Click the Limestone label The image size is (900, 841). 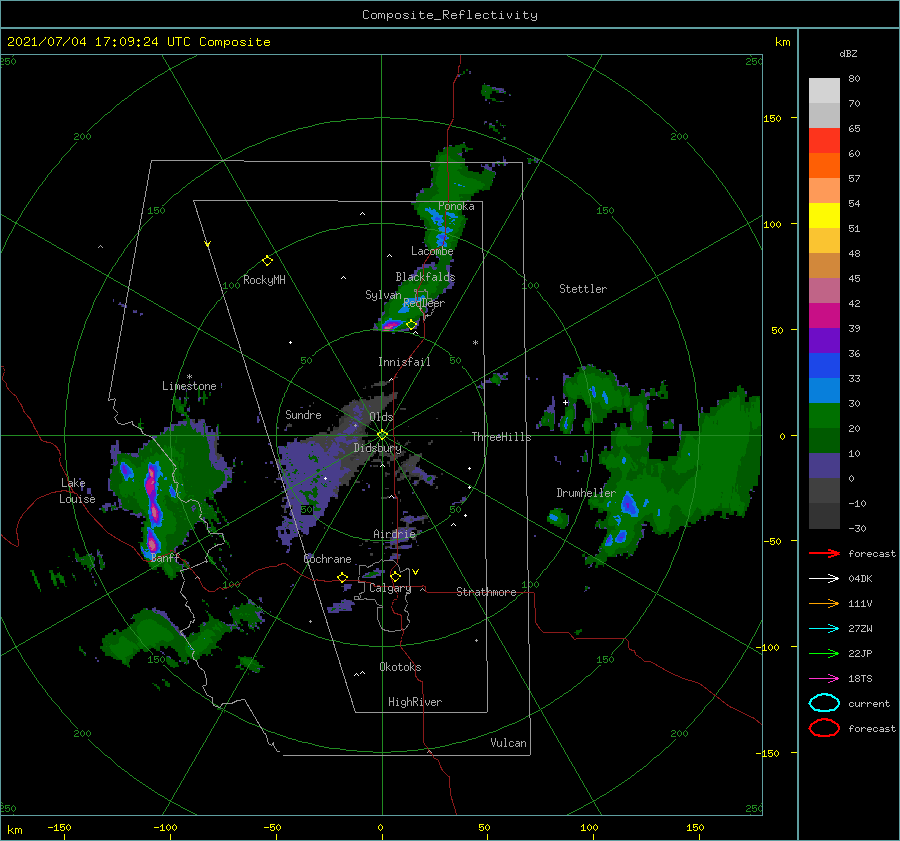click(x=189, y=386)
